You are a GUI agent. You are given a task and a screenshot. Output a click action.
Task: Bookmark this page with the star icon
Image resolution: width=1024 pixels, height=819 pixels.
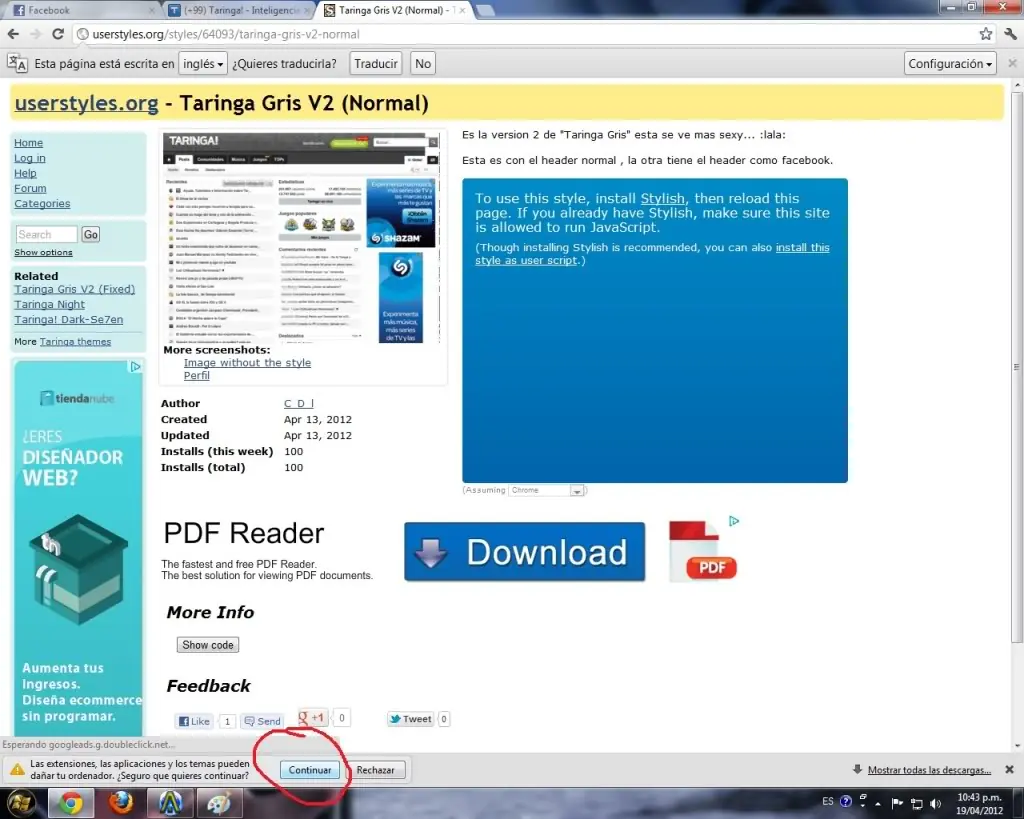pos(985,34)
